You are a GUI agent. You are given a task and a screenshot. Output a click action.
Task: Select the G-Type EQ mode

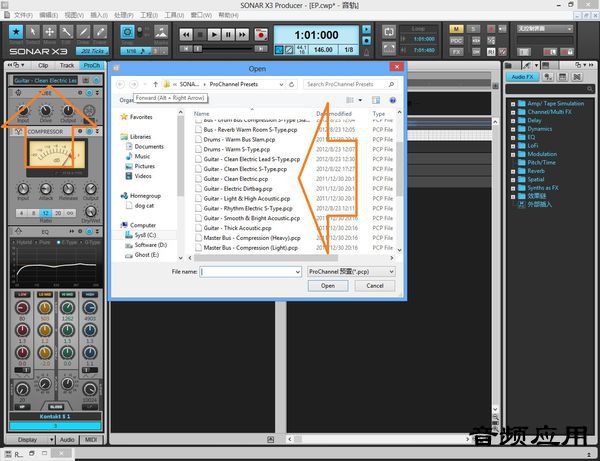90,243
